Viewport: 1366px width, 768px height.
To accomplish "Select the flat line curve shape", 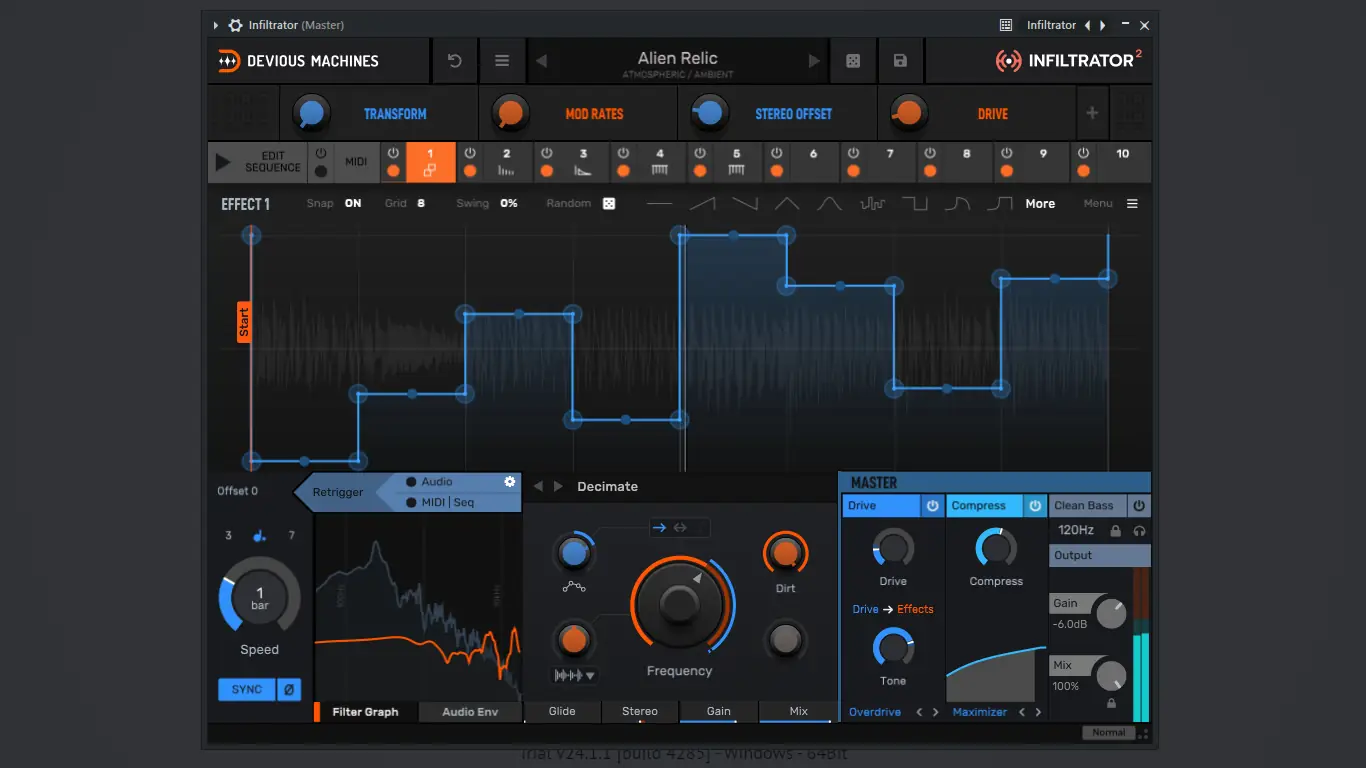I will (x=660, y=204).
